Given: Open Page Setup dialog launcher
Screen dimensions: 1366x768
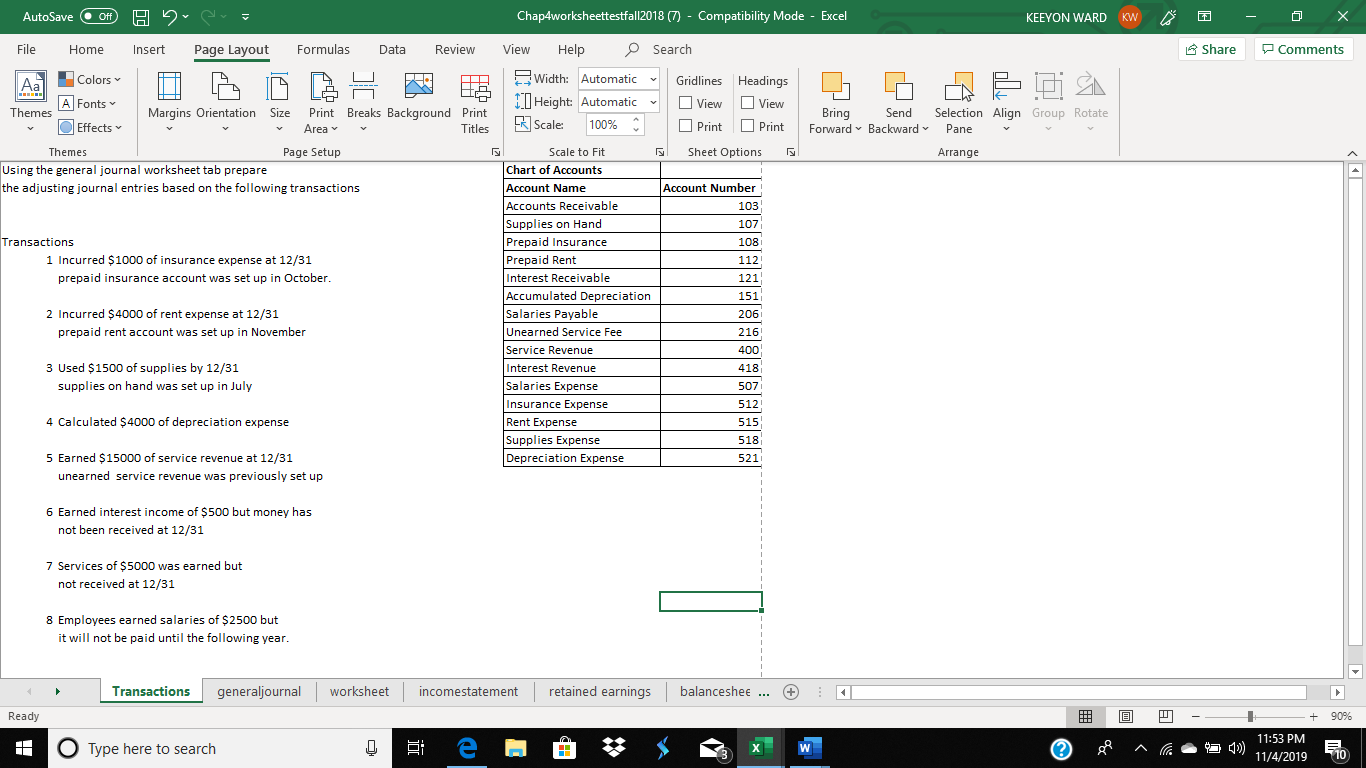Looking at the screenshot, I should click(x=496, y=152).
